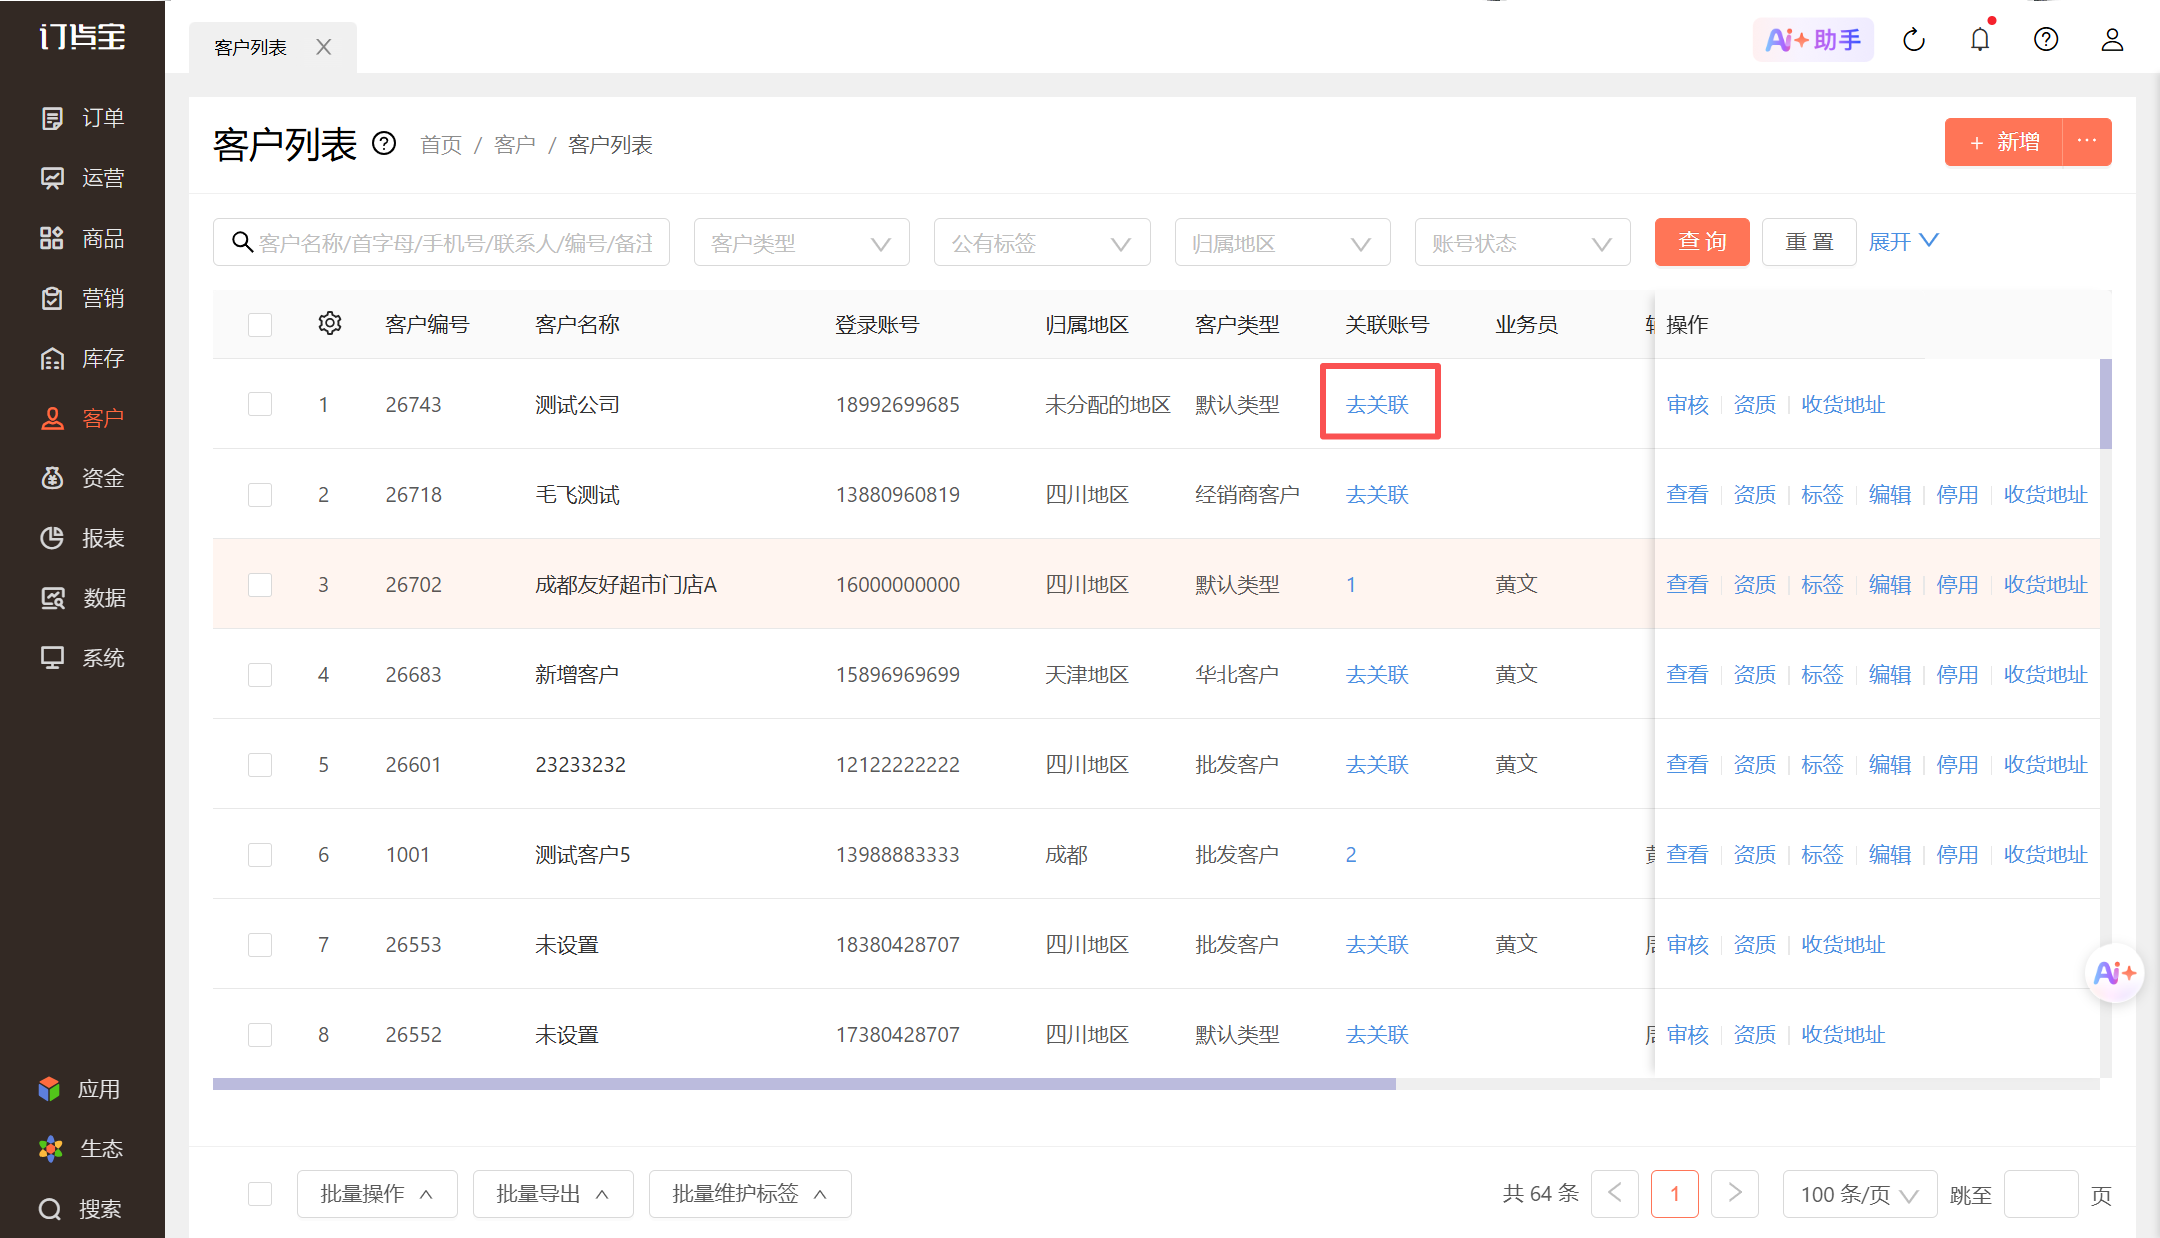Open the user profile icon
The width and height of the screenshot is (2160, 1238).
click(x=2112, y=40)
